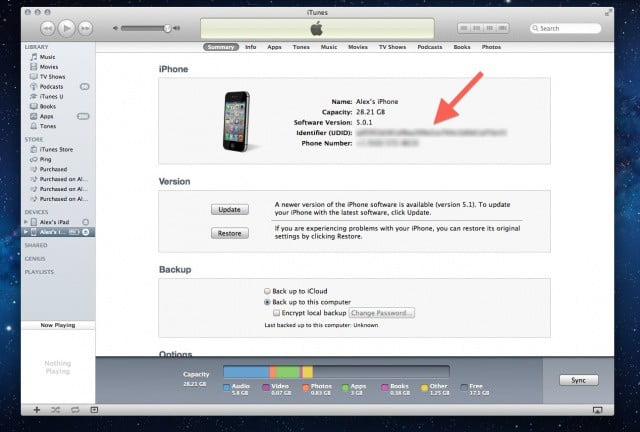This screenshot has width=640, height=432.
Task: Click the Podcasts count badge
Action: click(84, 87)
